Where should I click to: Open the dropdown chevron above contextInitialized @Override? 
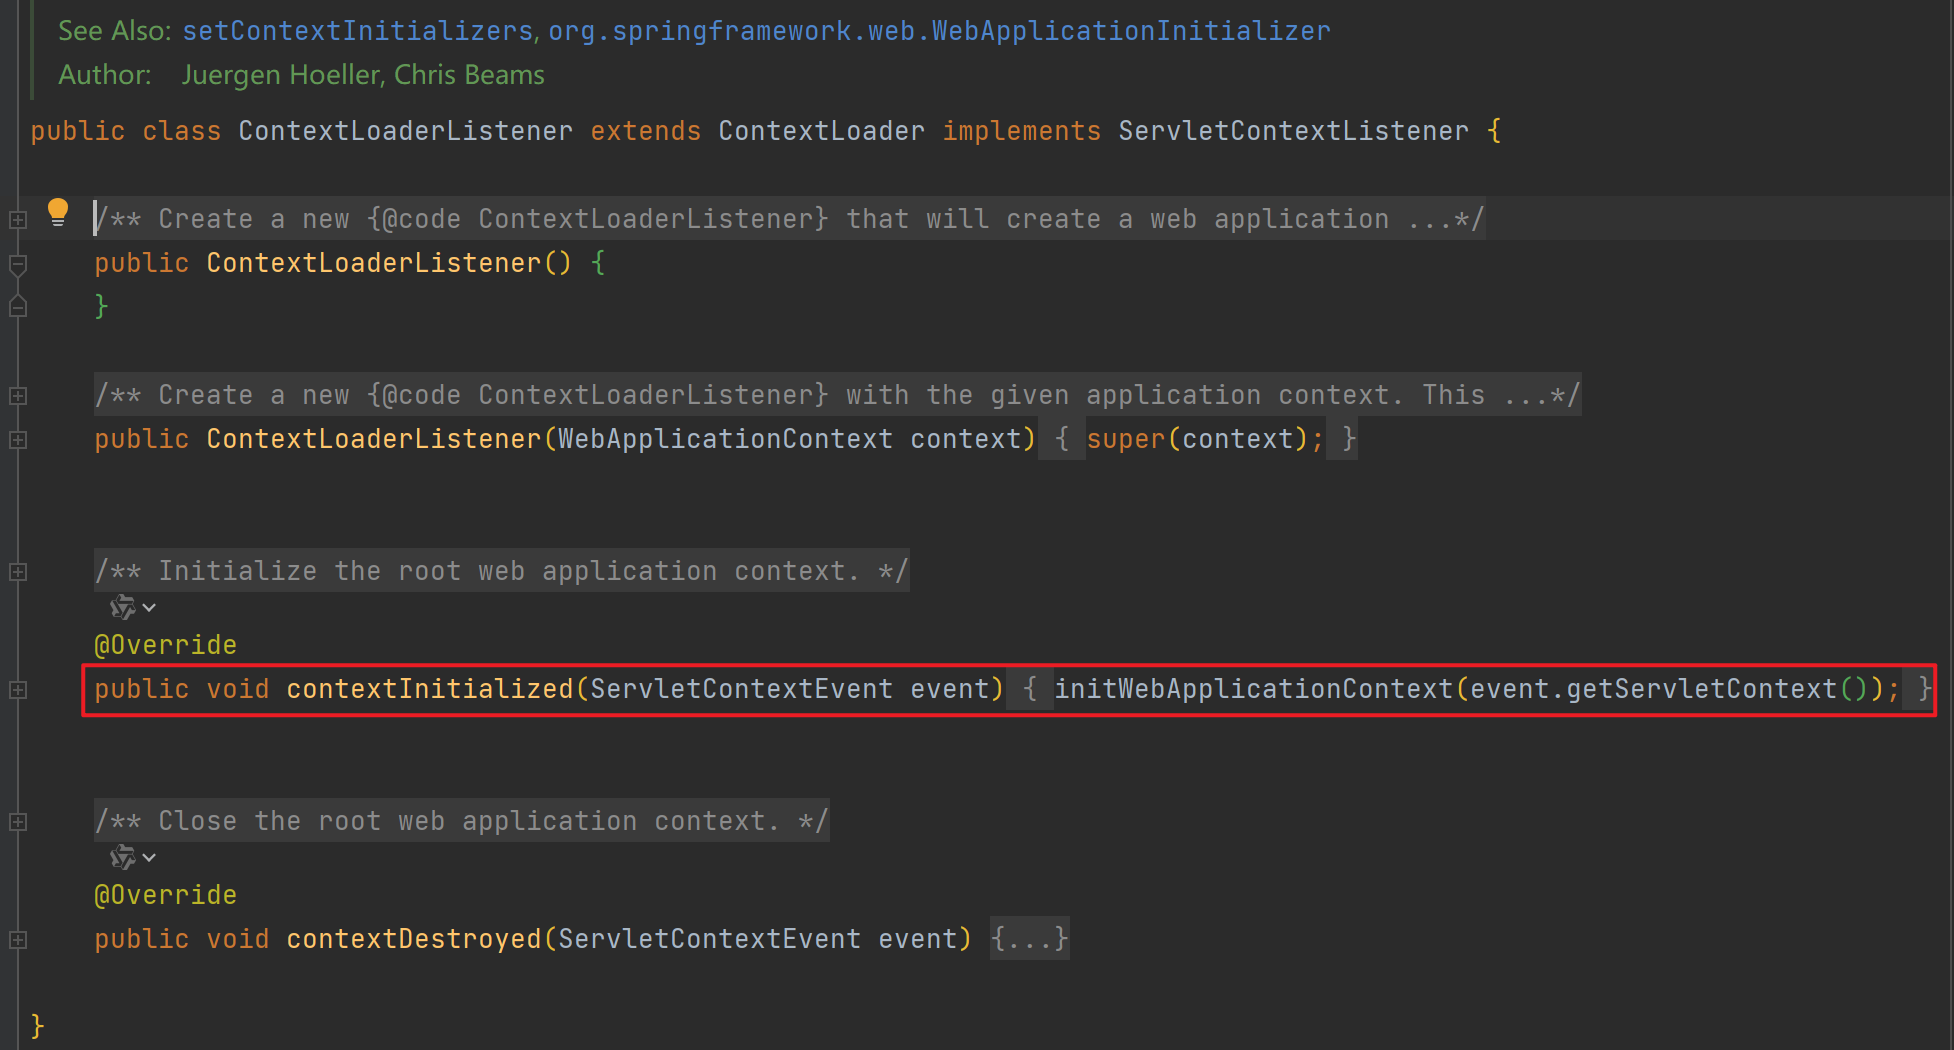coord(149,608)
